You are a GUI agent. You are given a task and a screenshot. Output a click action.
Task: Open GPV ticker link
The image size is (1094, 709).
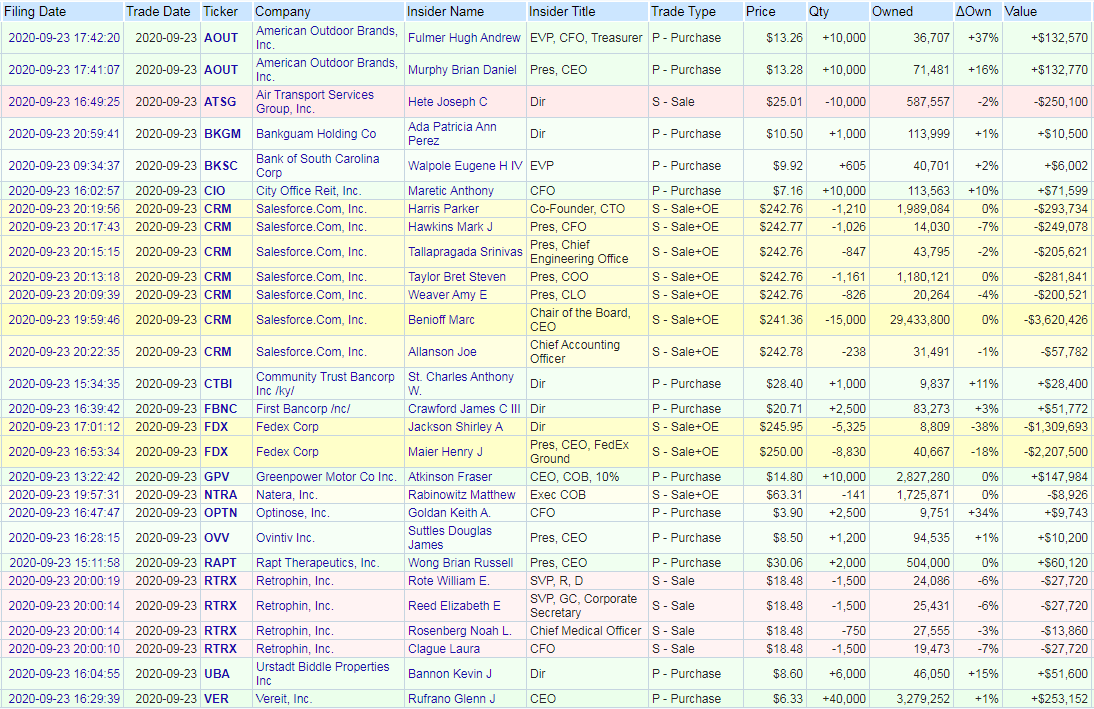(x=216, y=477)
